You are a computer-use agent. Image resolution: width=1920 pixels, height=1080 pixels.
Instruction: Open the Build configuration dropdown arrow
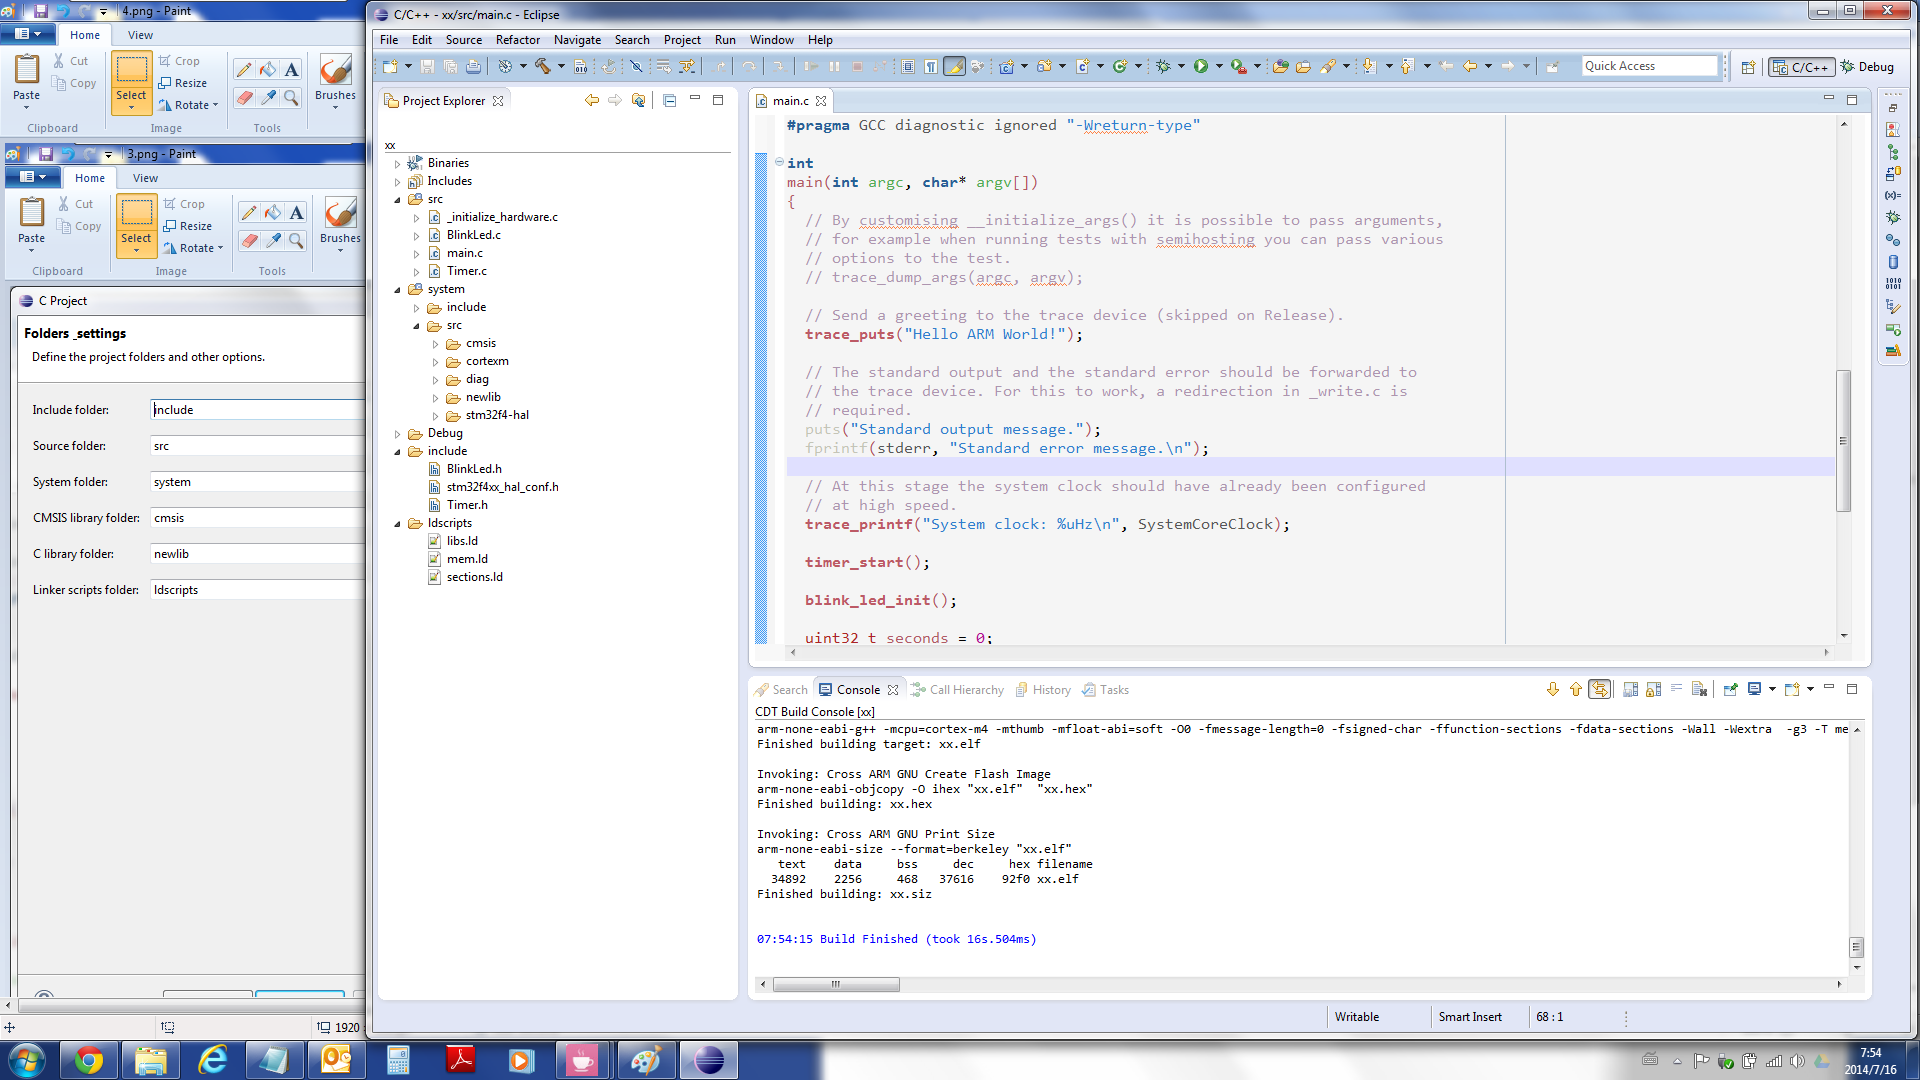pyautogui.click(x=561, y=67)
